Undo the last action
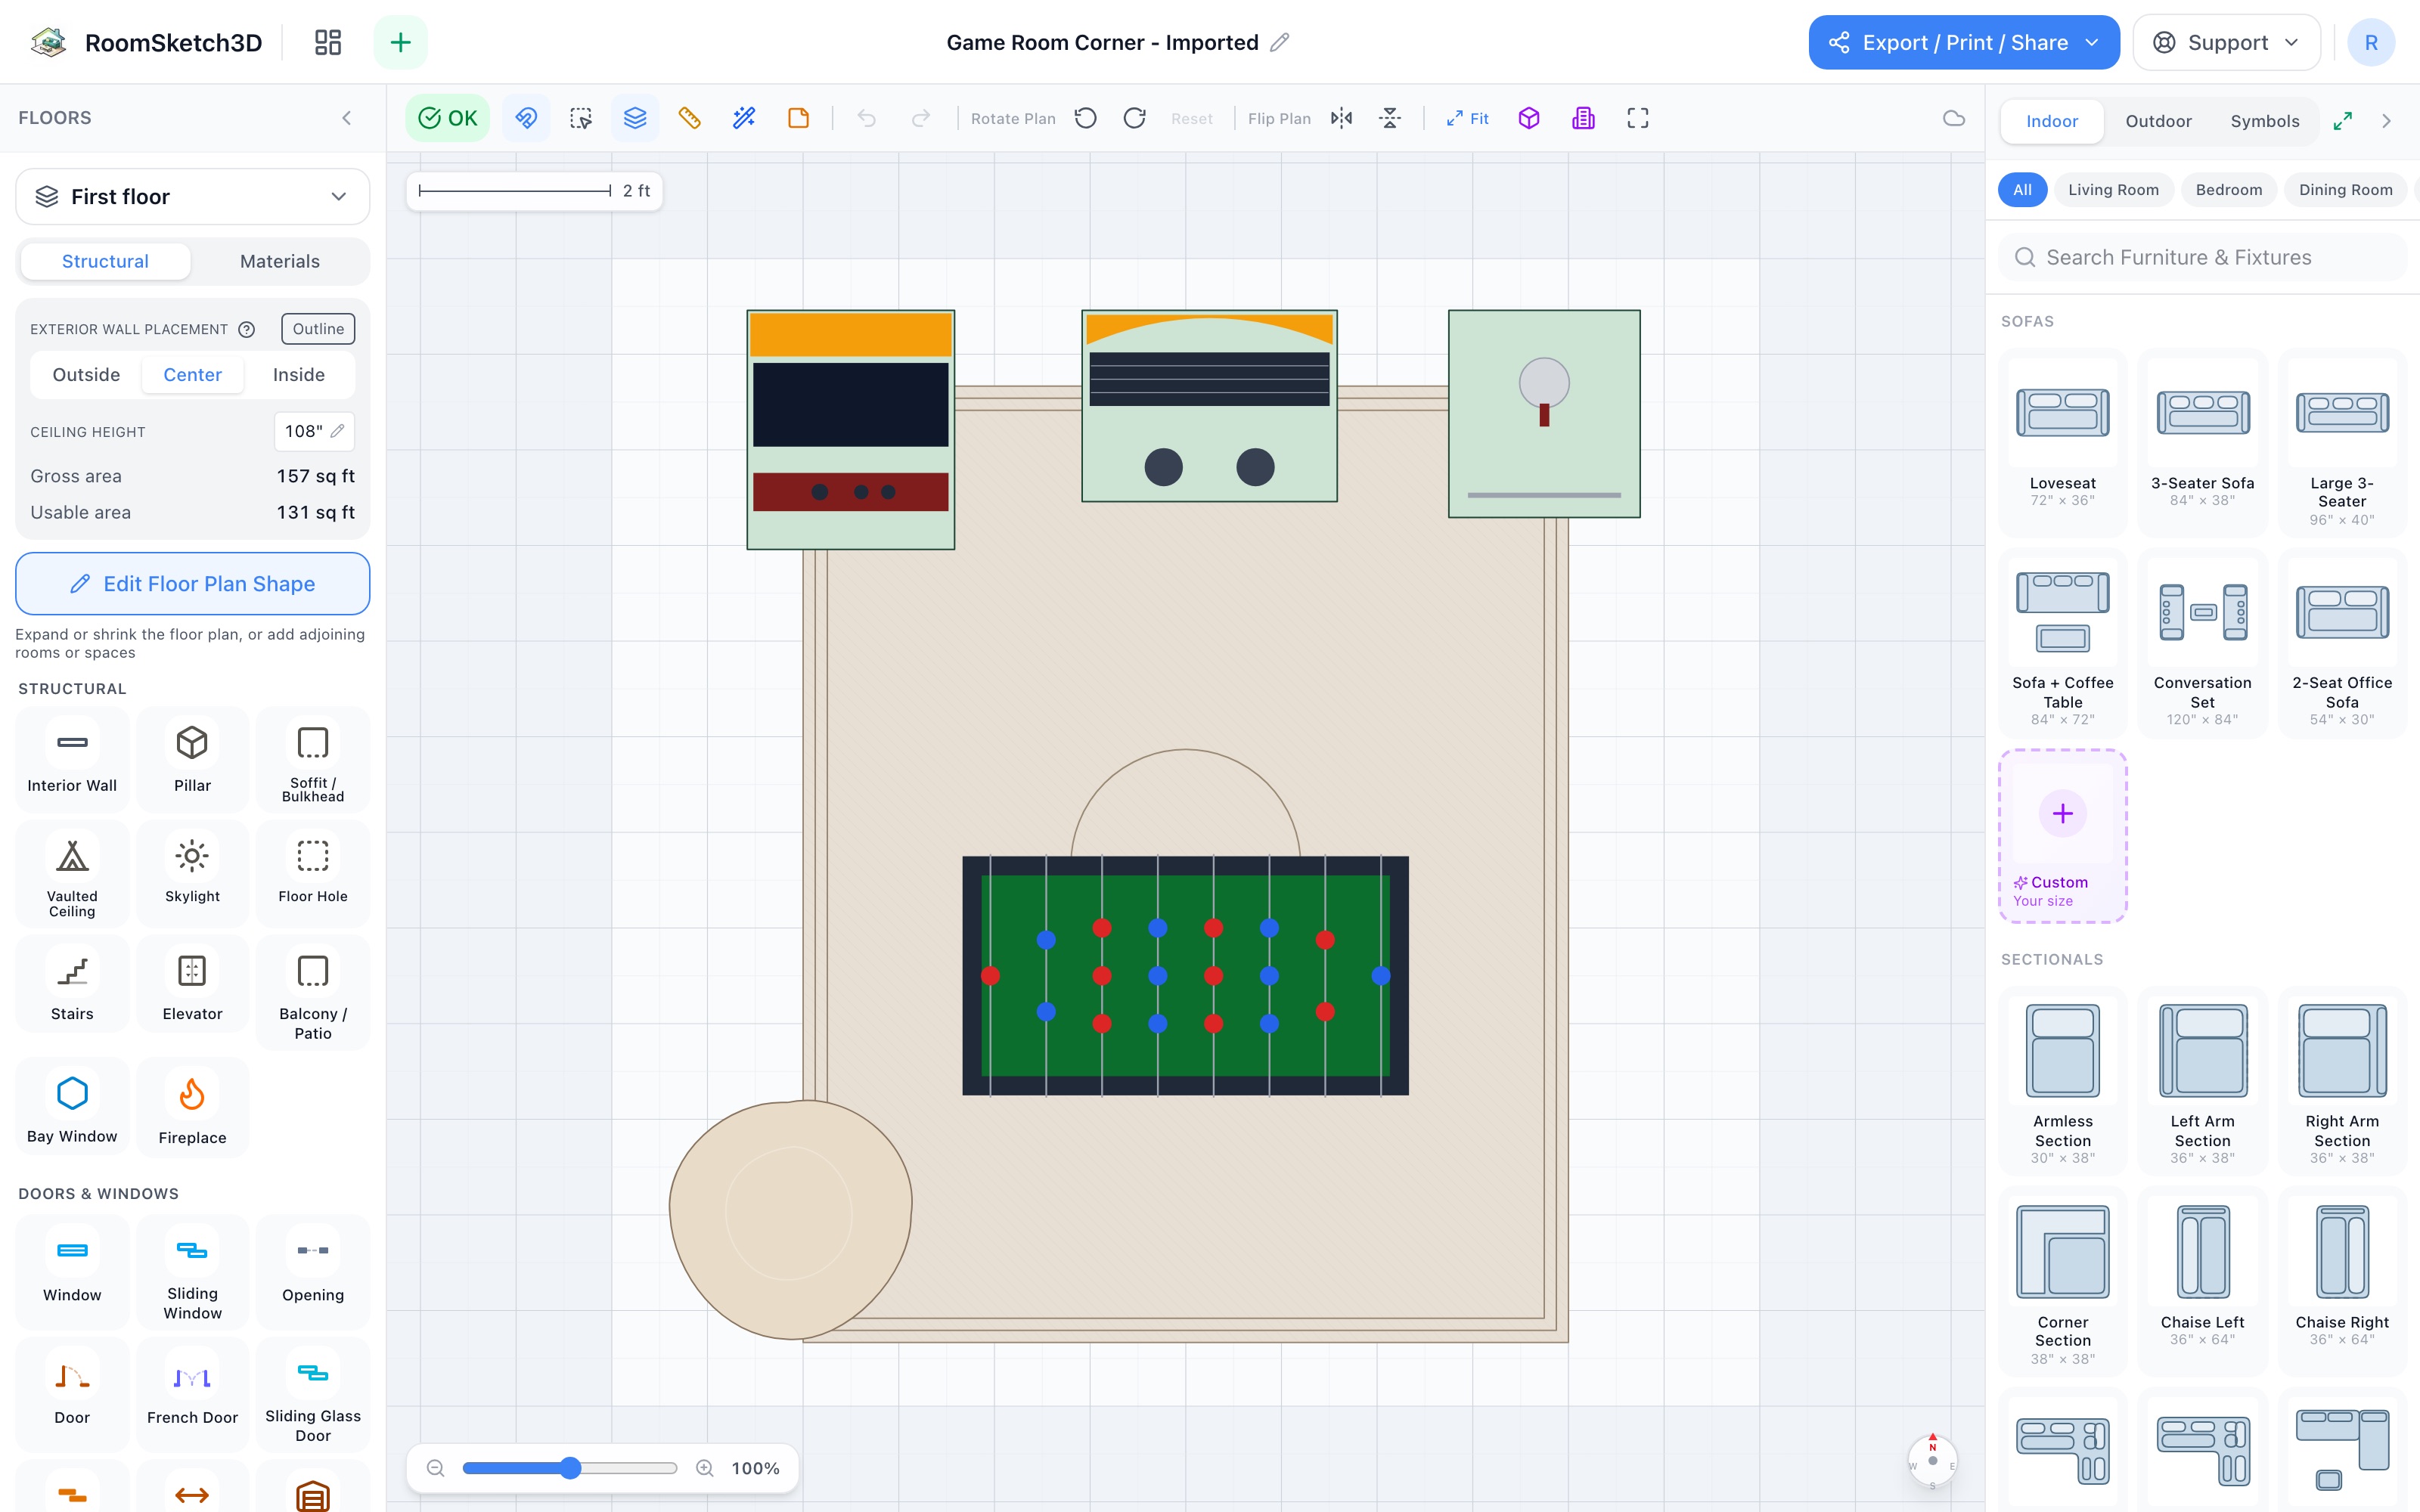The height and width of the screenshot is (1512, 2420). [866, 118]
